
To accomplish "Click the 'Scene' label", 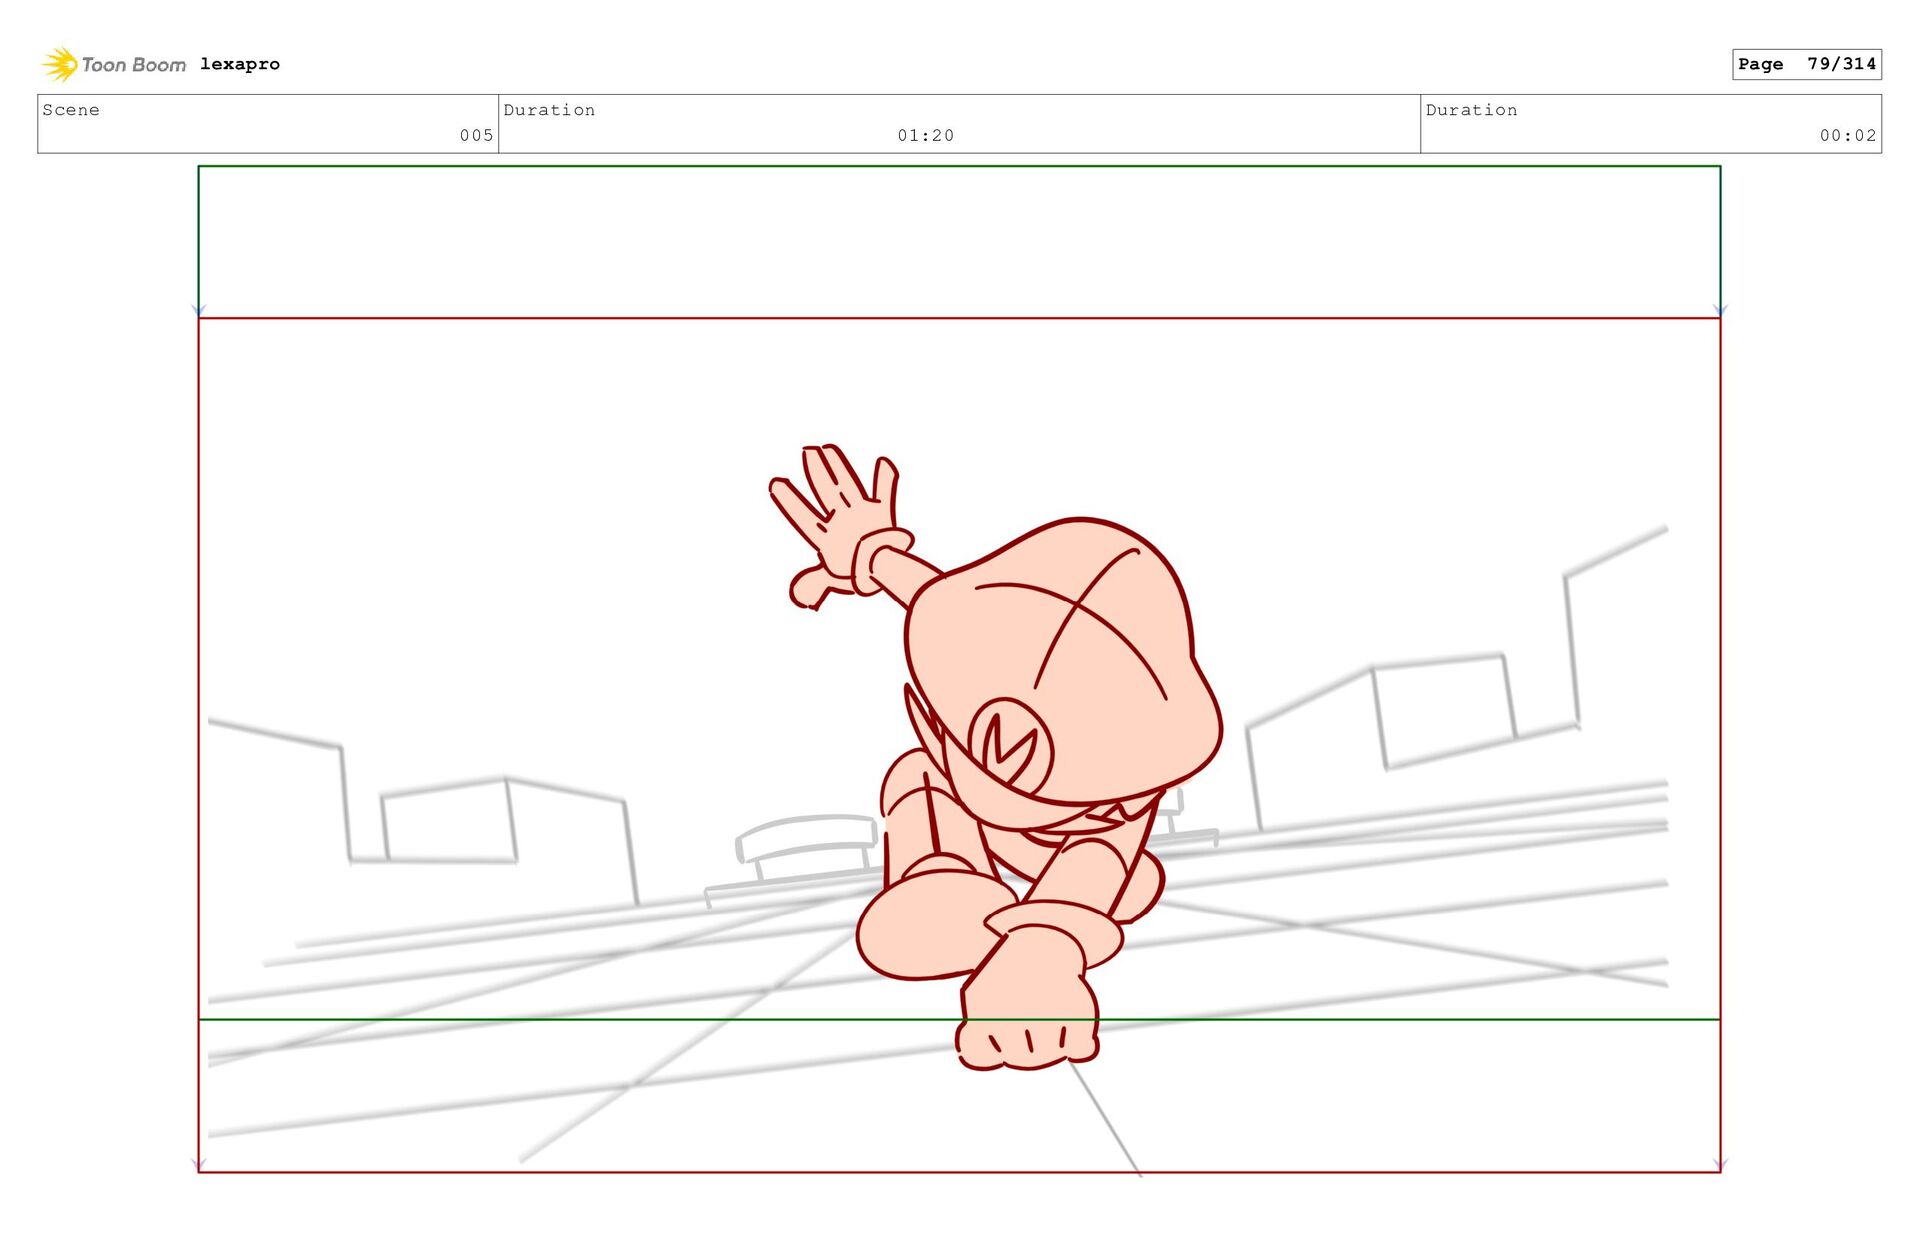I will pyautogui.click(x=71, y=110).
